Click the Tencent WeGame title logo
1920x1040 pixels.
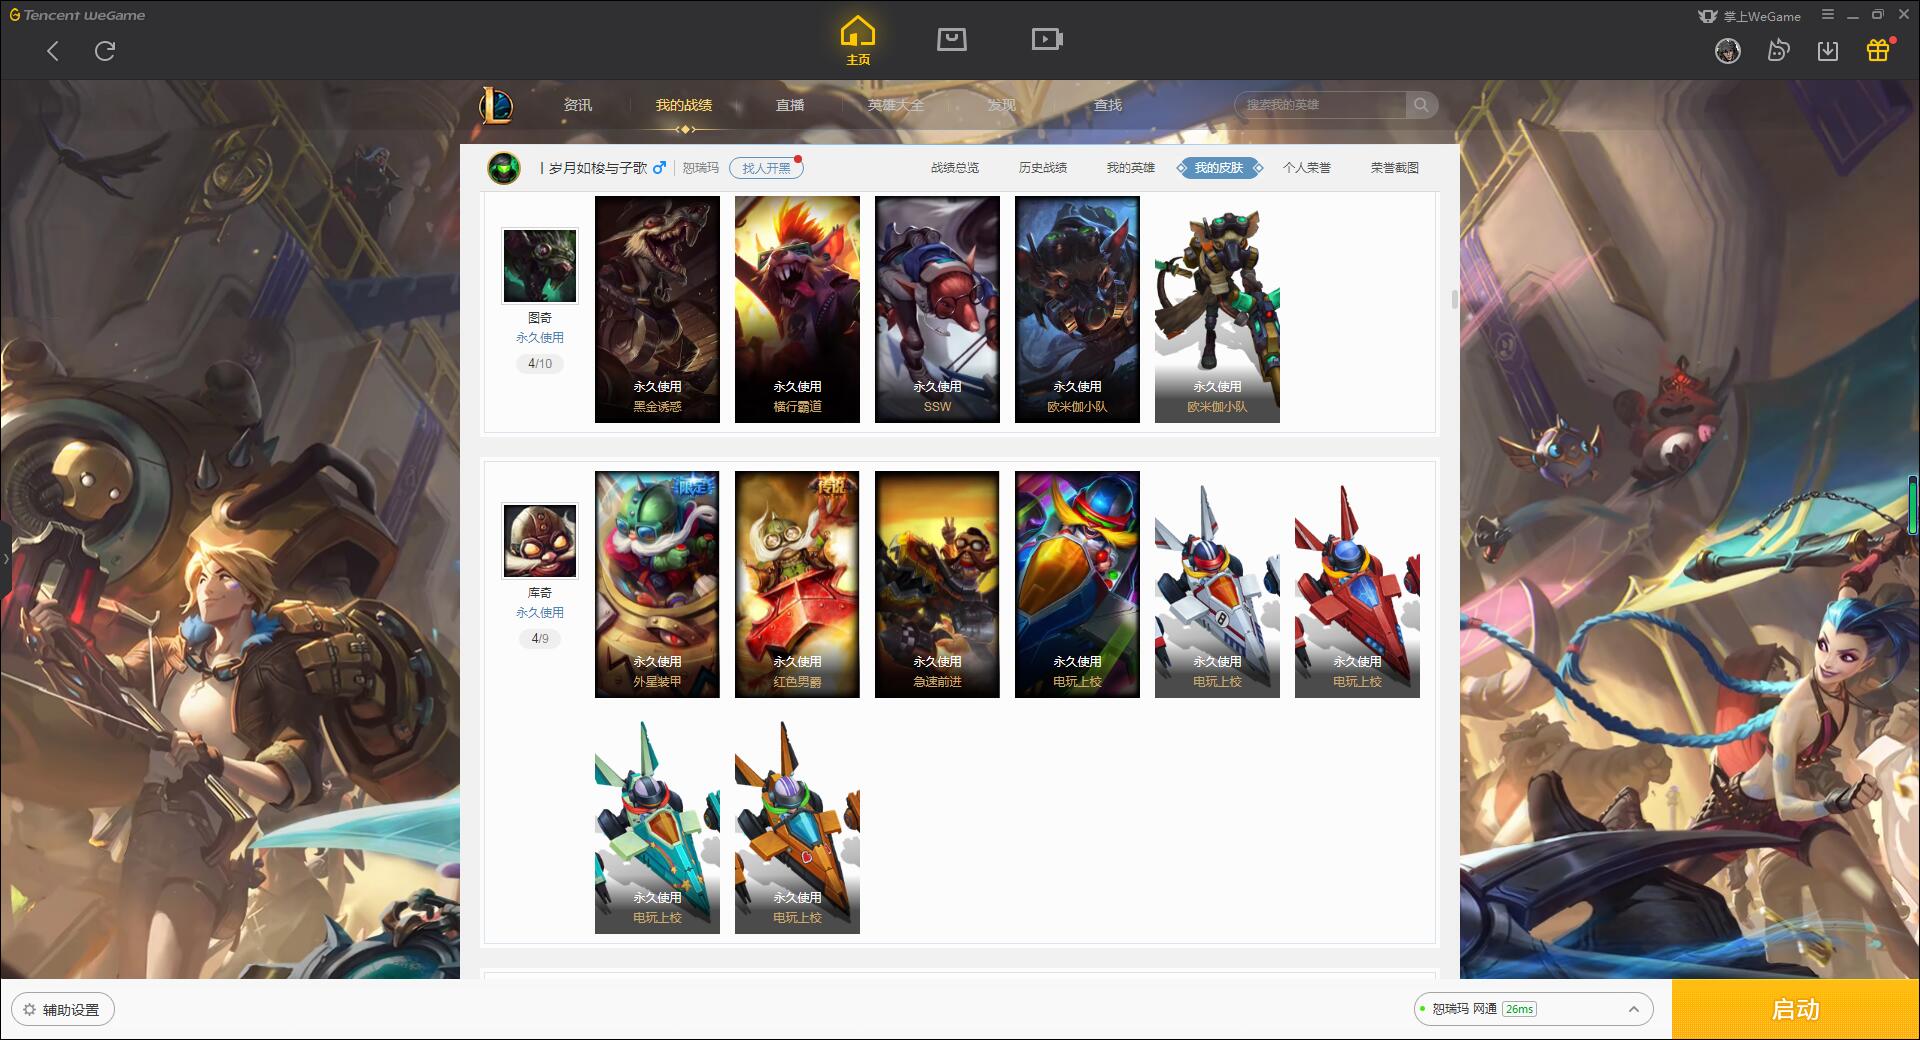click(77, 15)
